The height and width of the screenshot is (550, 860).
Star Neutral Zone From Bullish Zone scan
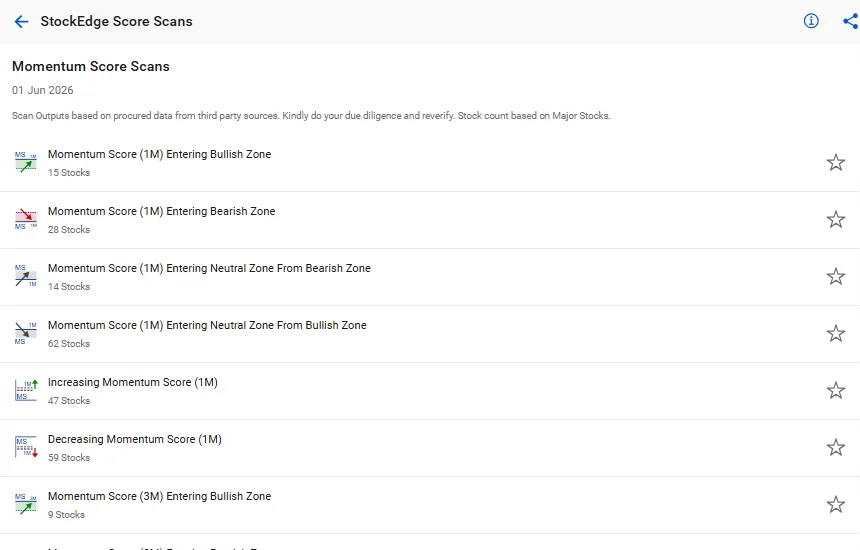835,333
